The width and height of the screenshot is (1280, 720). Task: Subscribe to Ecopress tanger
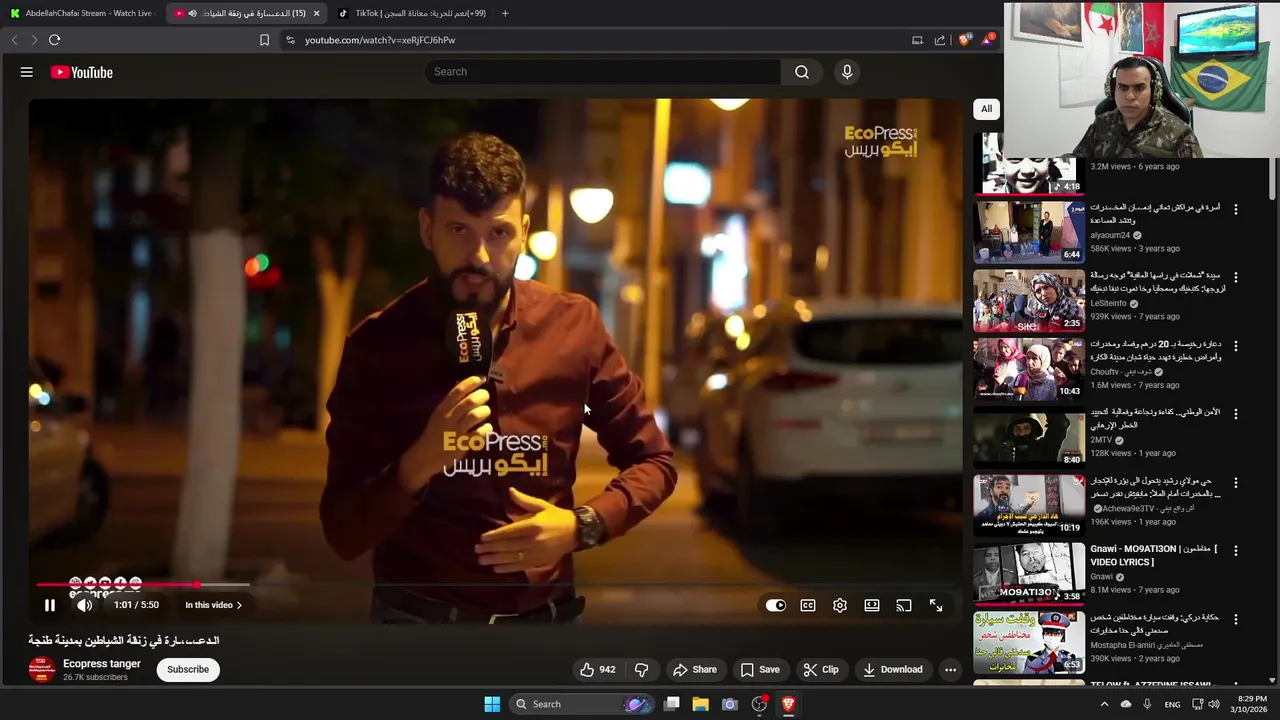[x=188, y=669]
